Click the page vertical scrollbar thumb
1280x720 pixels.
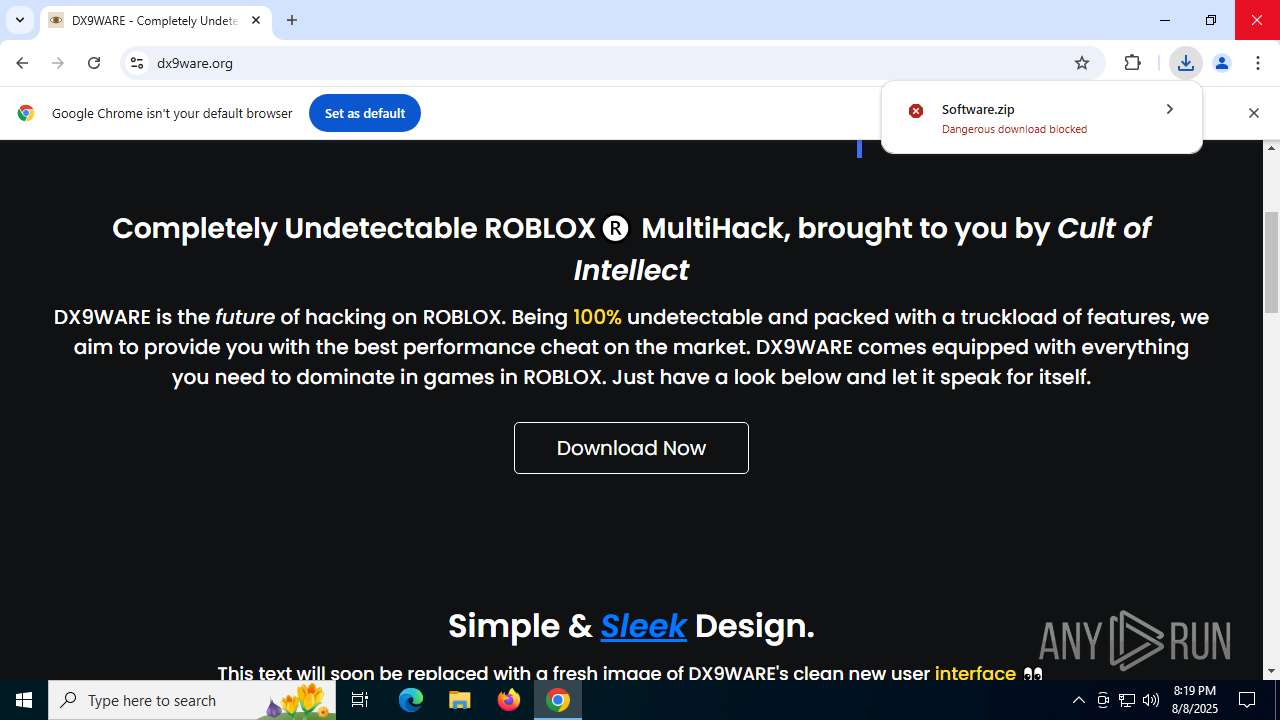pos(1272,262)
